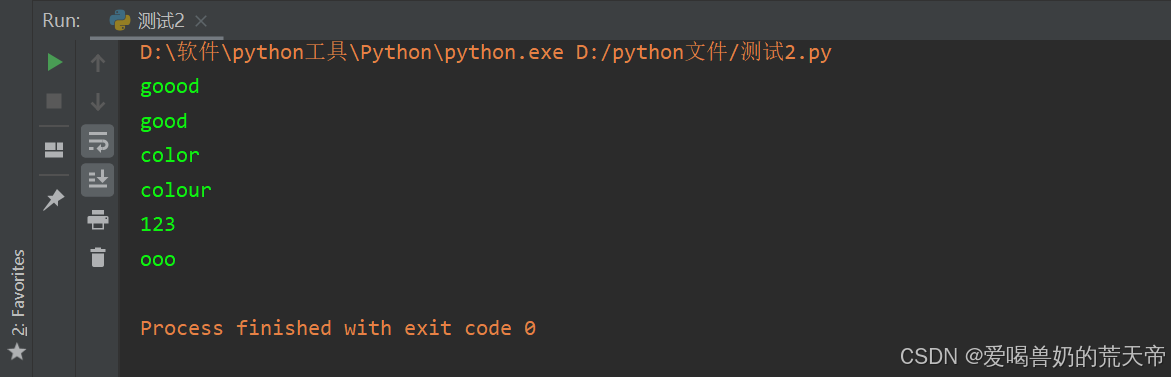Click the D:/python文件/测试2.py path text
The height and width of the screenshot is (377, 1171).
[x=703, y=53]
